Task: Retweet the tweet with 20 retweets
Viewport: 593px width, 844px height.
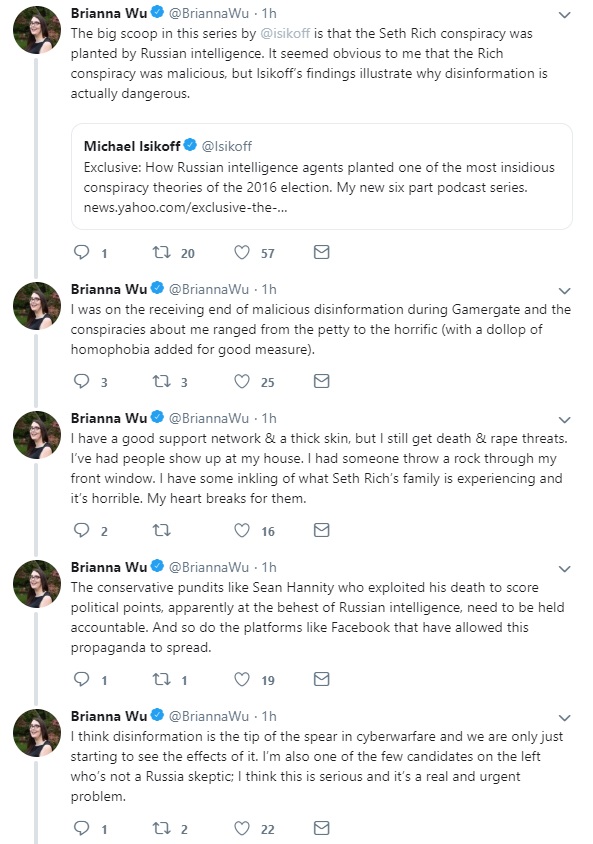Action: tap(161, 252)
